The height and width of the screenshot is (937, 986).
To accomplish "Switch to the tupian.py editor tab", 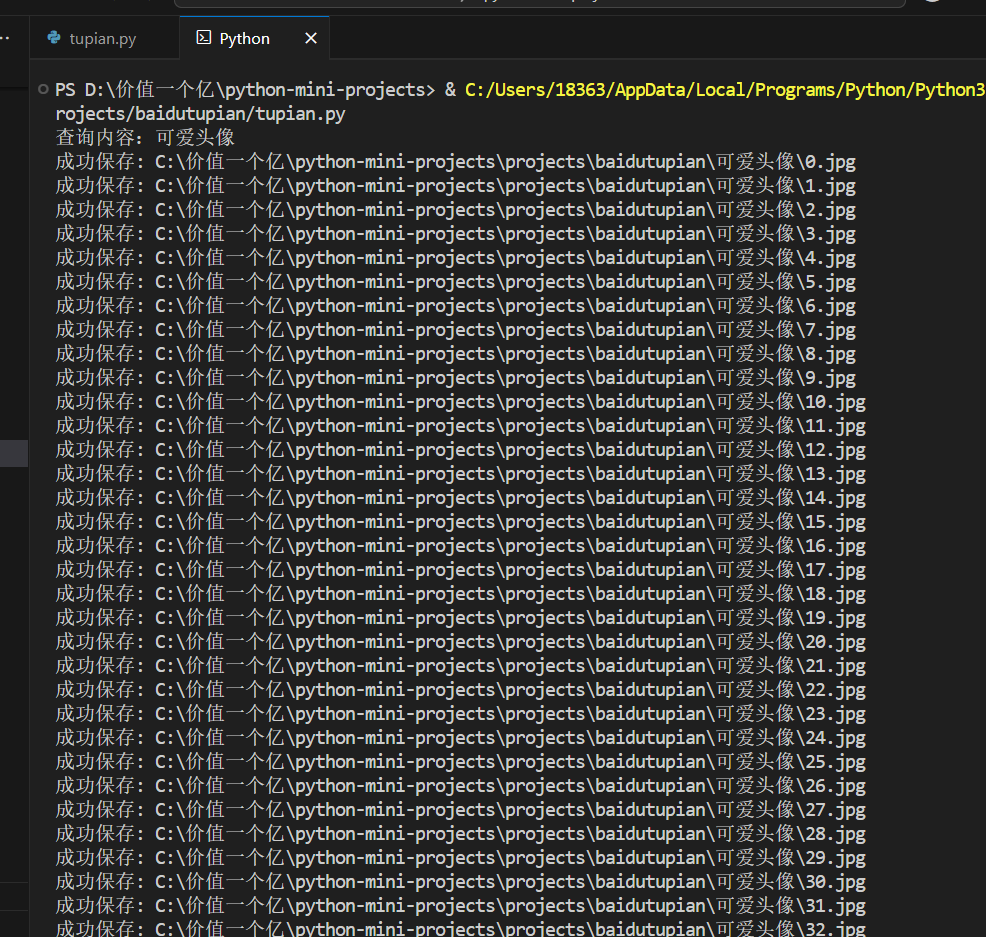I will 102,38.
